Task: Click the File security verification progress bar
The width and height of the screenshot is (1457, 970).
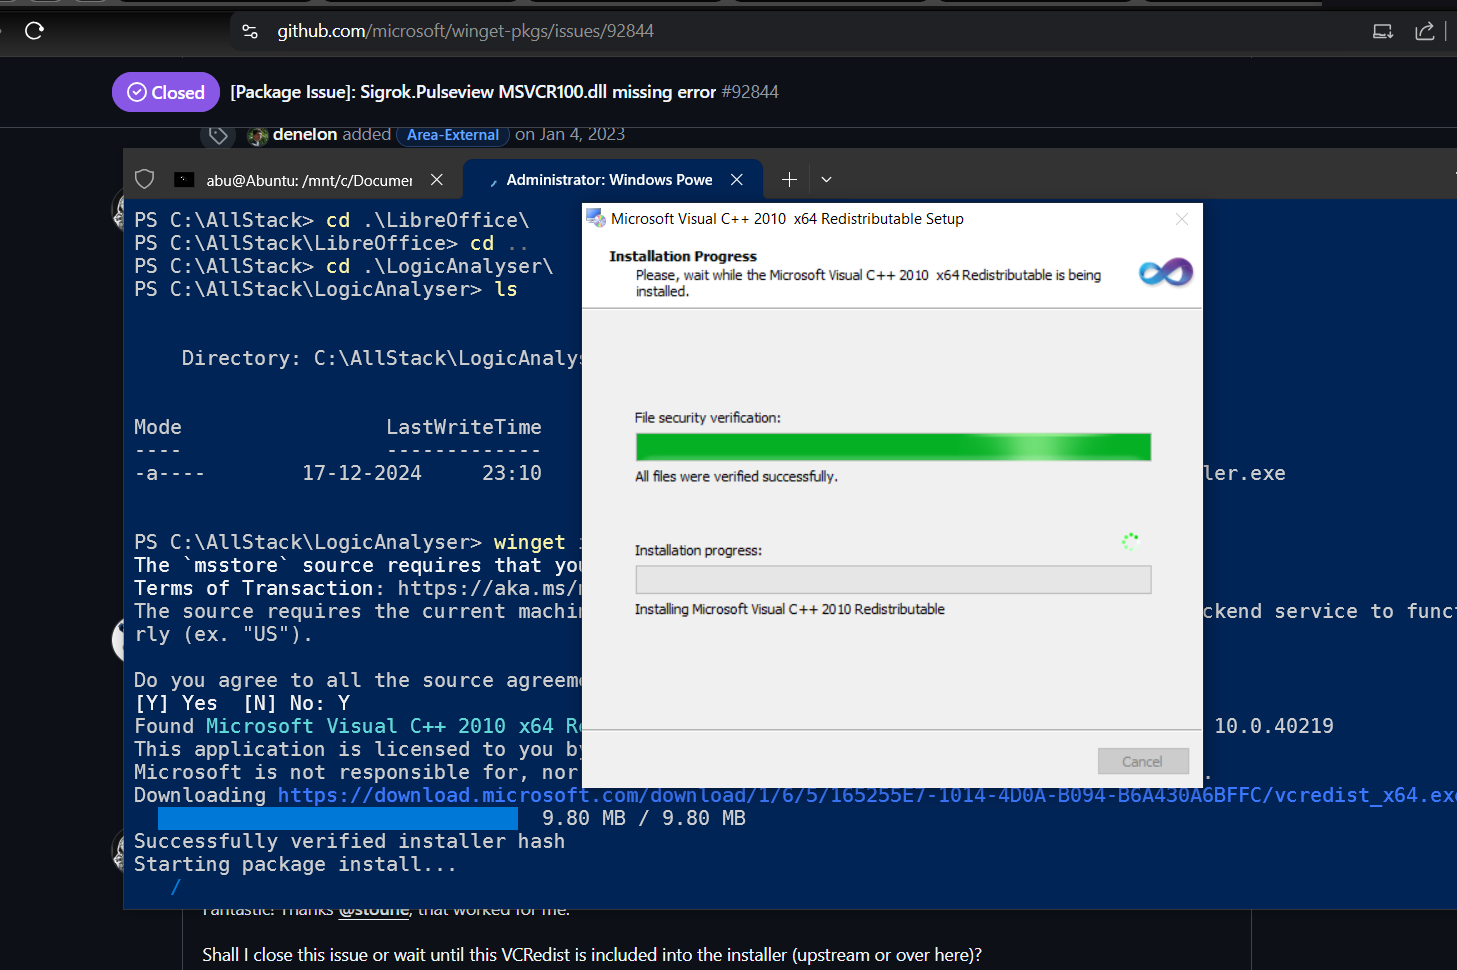Action: pyautogui.click(x=892, y=447)
